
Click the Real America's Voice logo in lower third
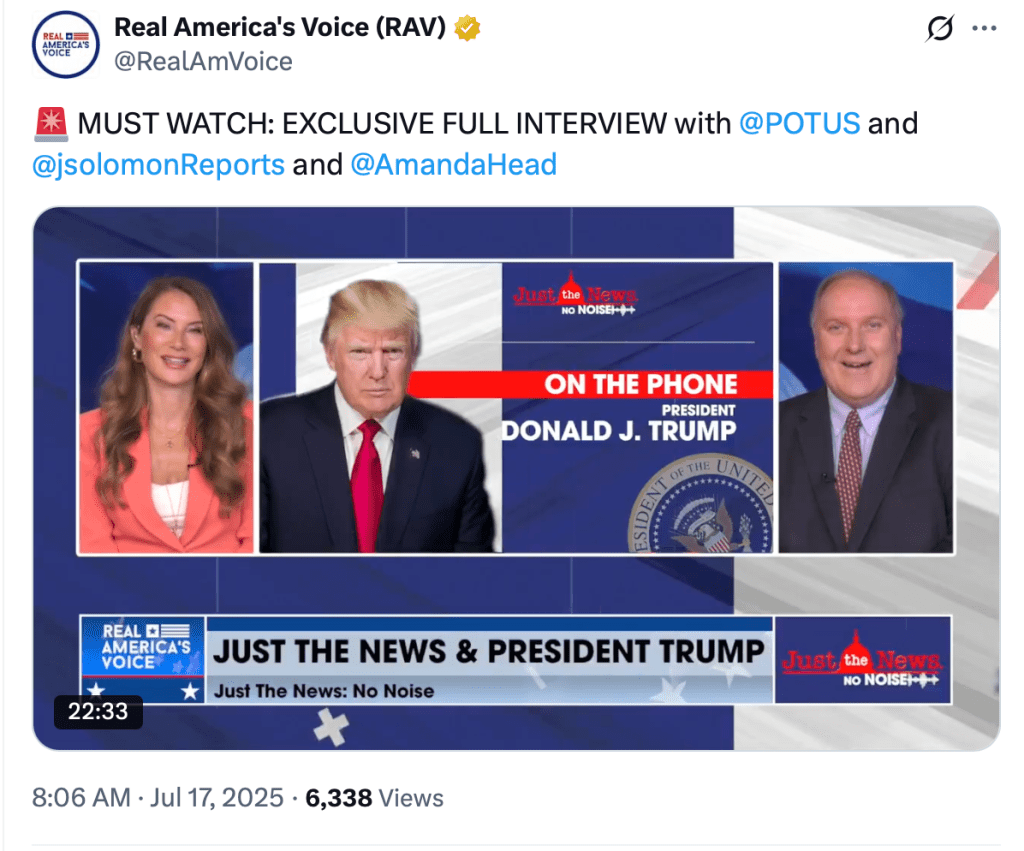[144, 647]
